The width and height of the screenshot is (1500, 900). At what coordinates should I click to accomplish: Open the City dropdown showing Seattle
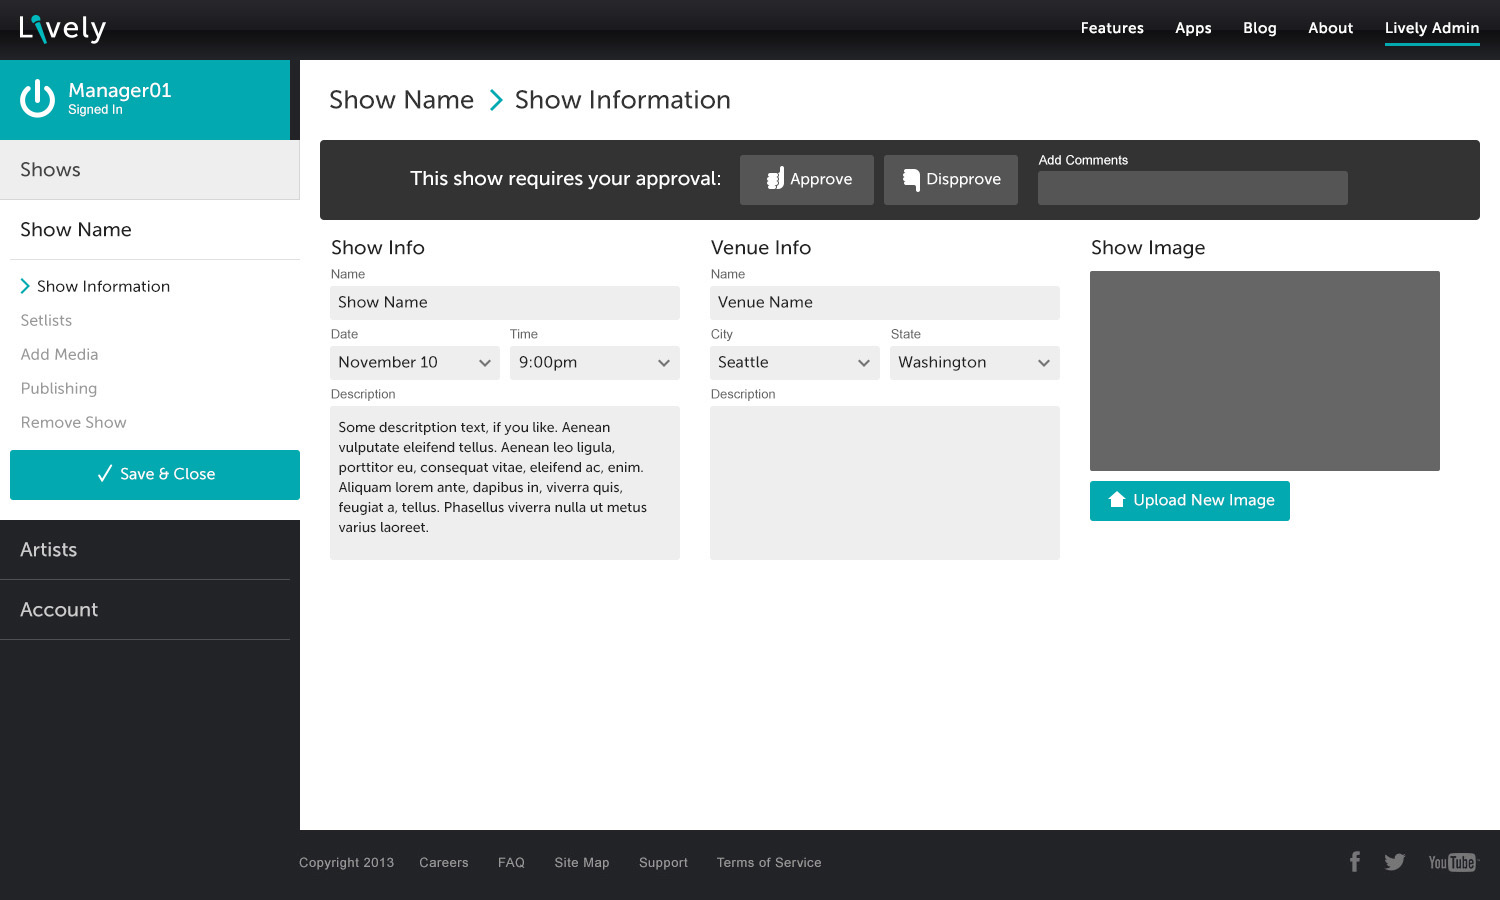tap(795, 363)
